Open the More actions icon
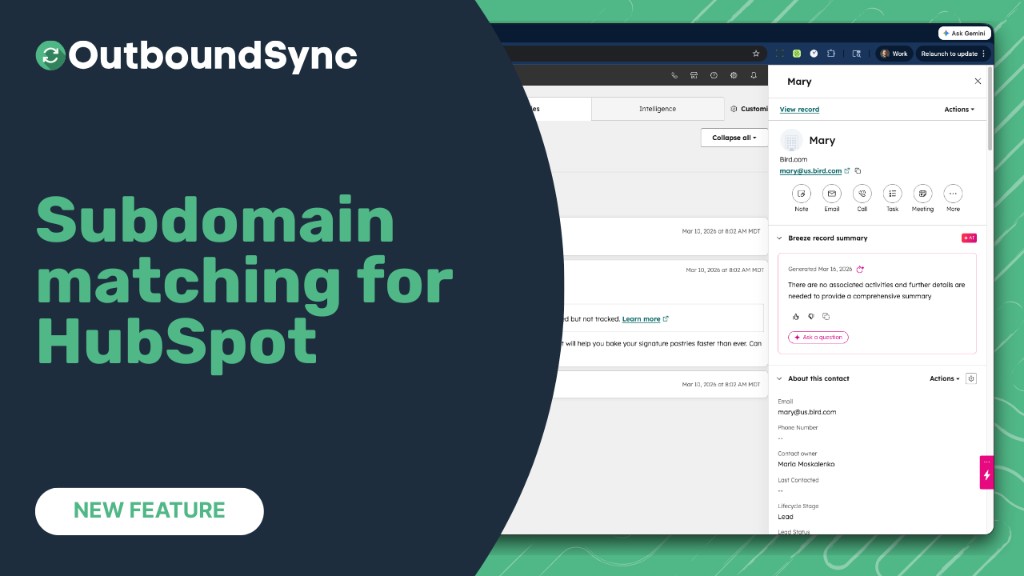The width and height of the screenshot is (1024, 576). click(x=951, y=193)
